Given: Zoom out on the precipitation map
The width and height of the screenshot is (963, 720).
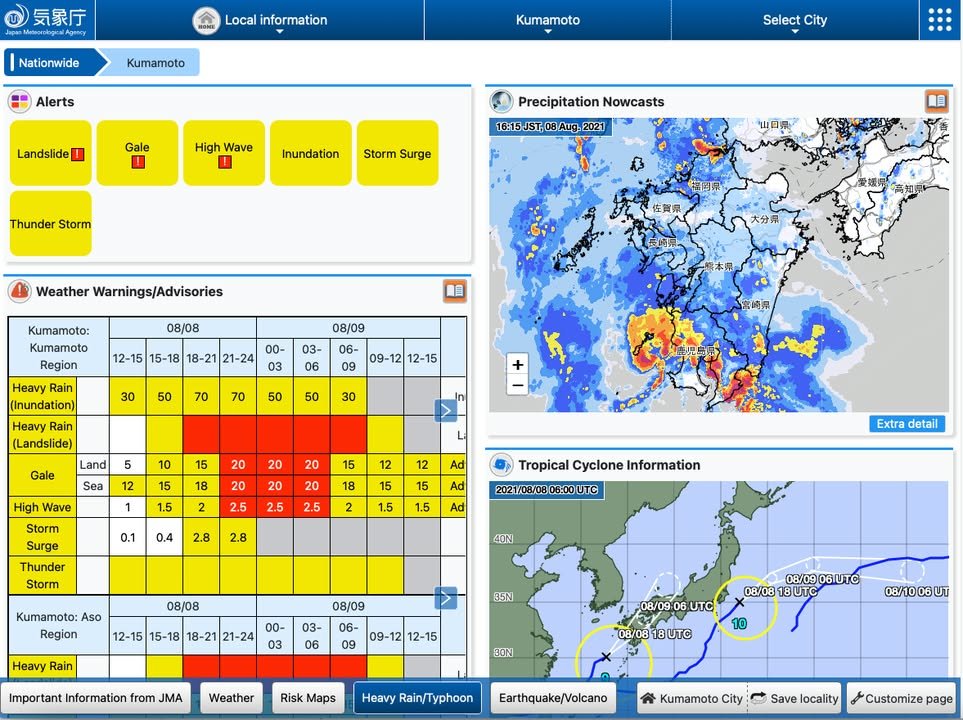Looking at the screenshot, I should tap(517, 386).
